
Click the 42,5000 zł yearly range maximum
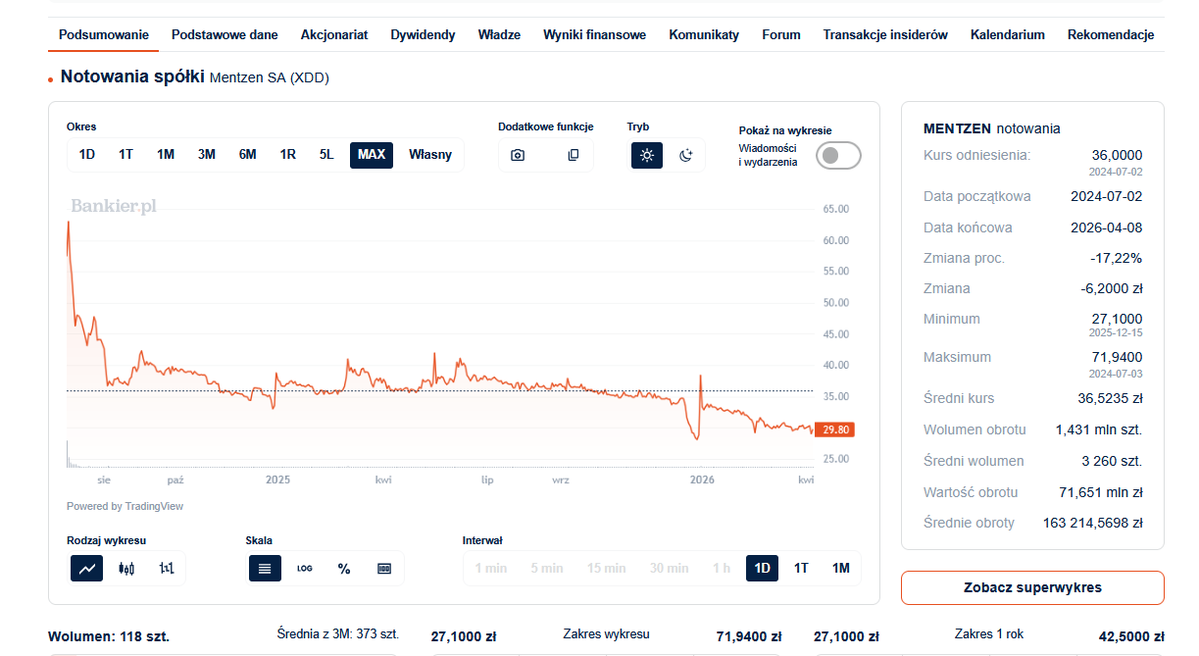1132,636
